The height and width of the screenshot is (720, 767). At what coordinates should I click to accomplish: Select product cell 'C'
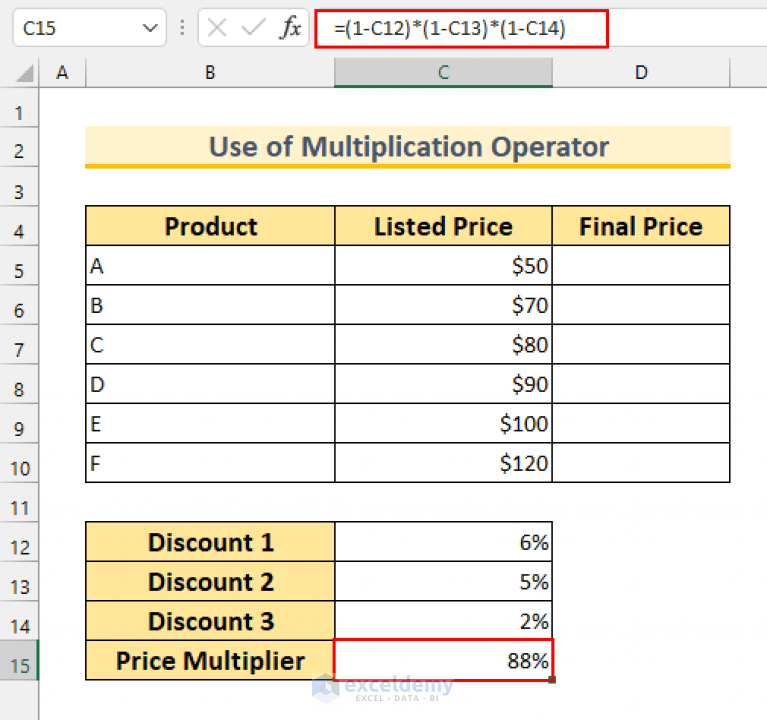[x=210, y=344]
